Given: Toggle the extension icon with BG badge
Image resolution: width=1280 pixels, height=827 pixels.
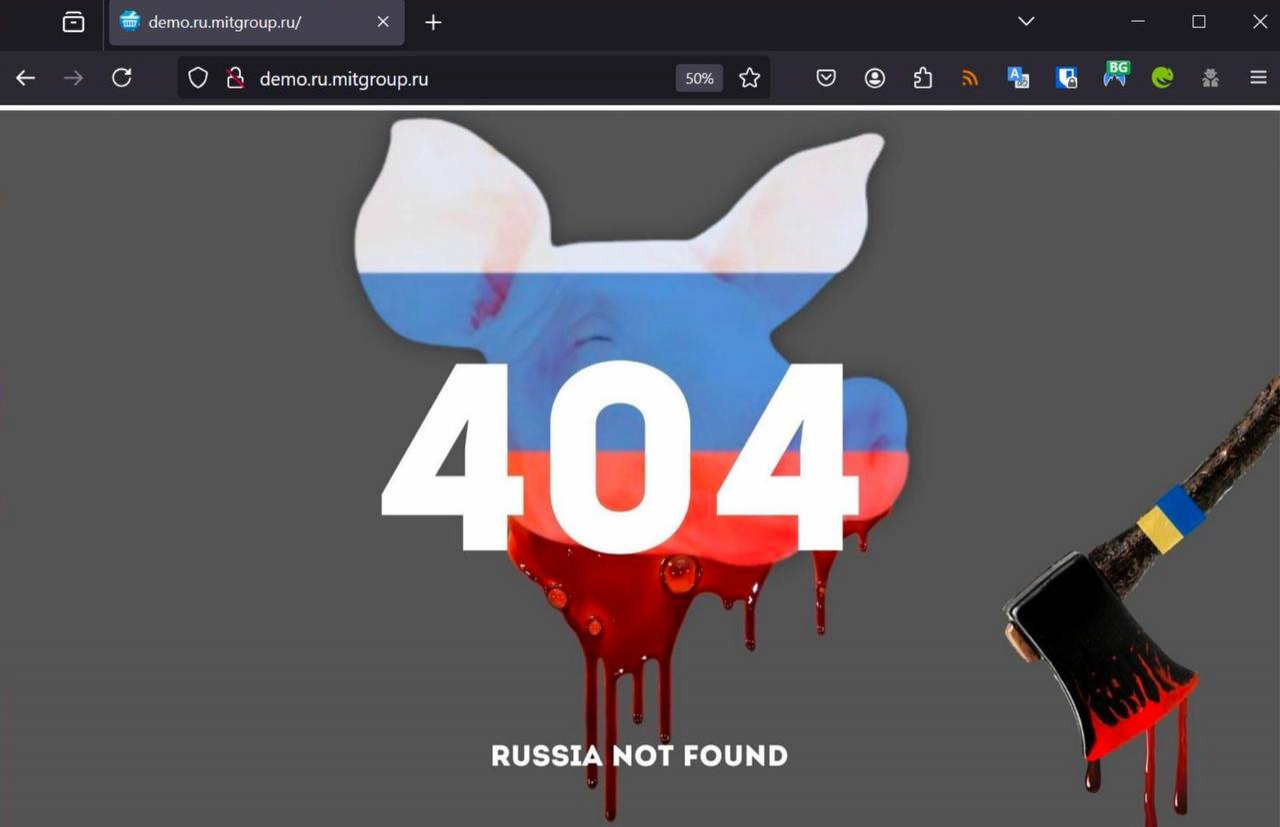Looking at the screenshot, I should (1115, 76).
